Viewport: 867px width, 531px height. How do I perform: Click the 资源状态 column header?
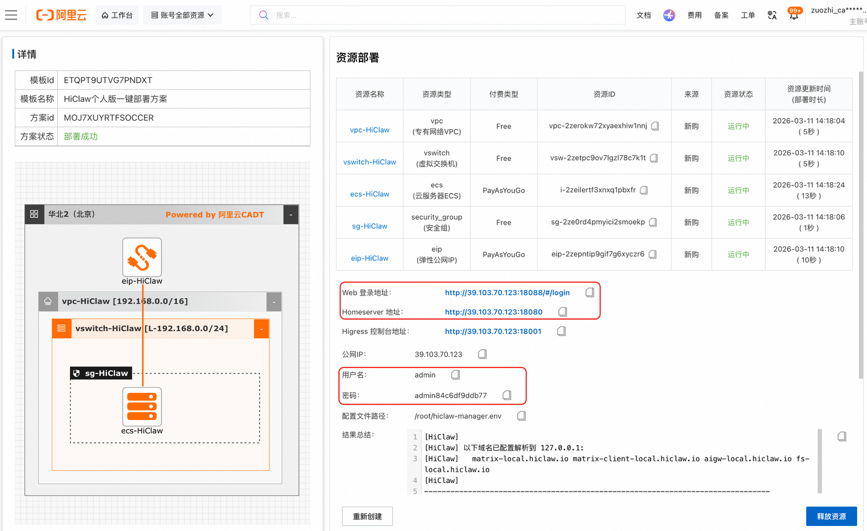(x=738, y=94)
